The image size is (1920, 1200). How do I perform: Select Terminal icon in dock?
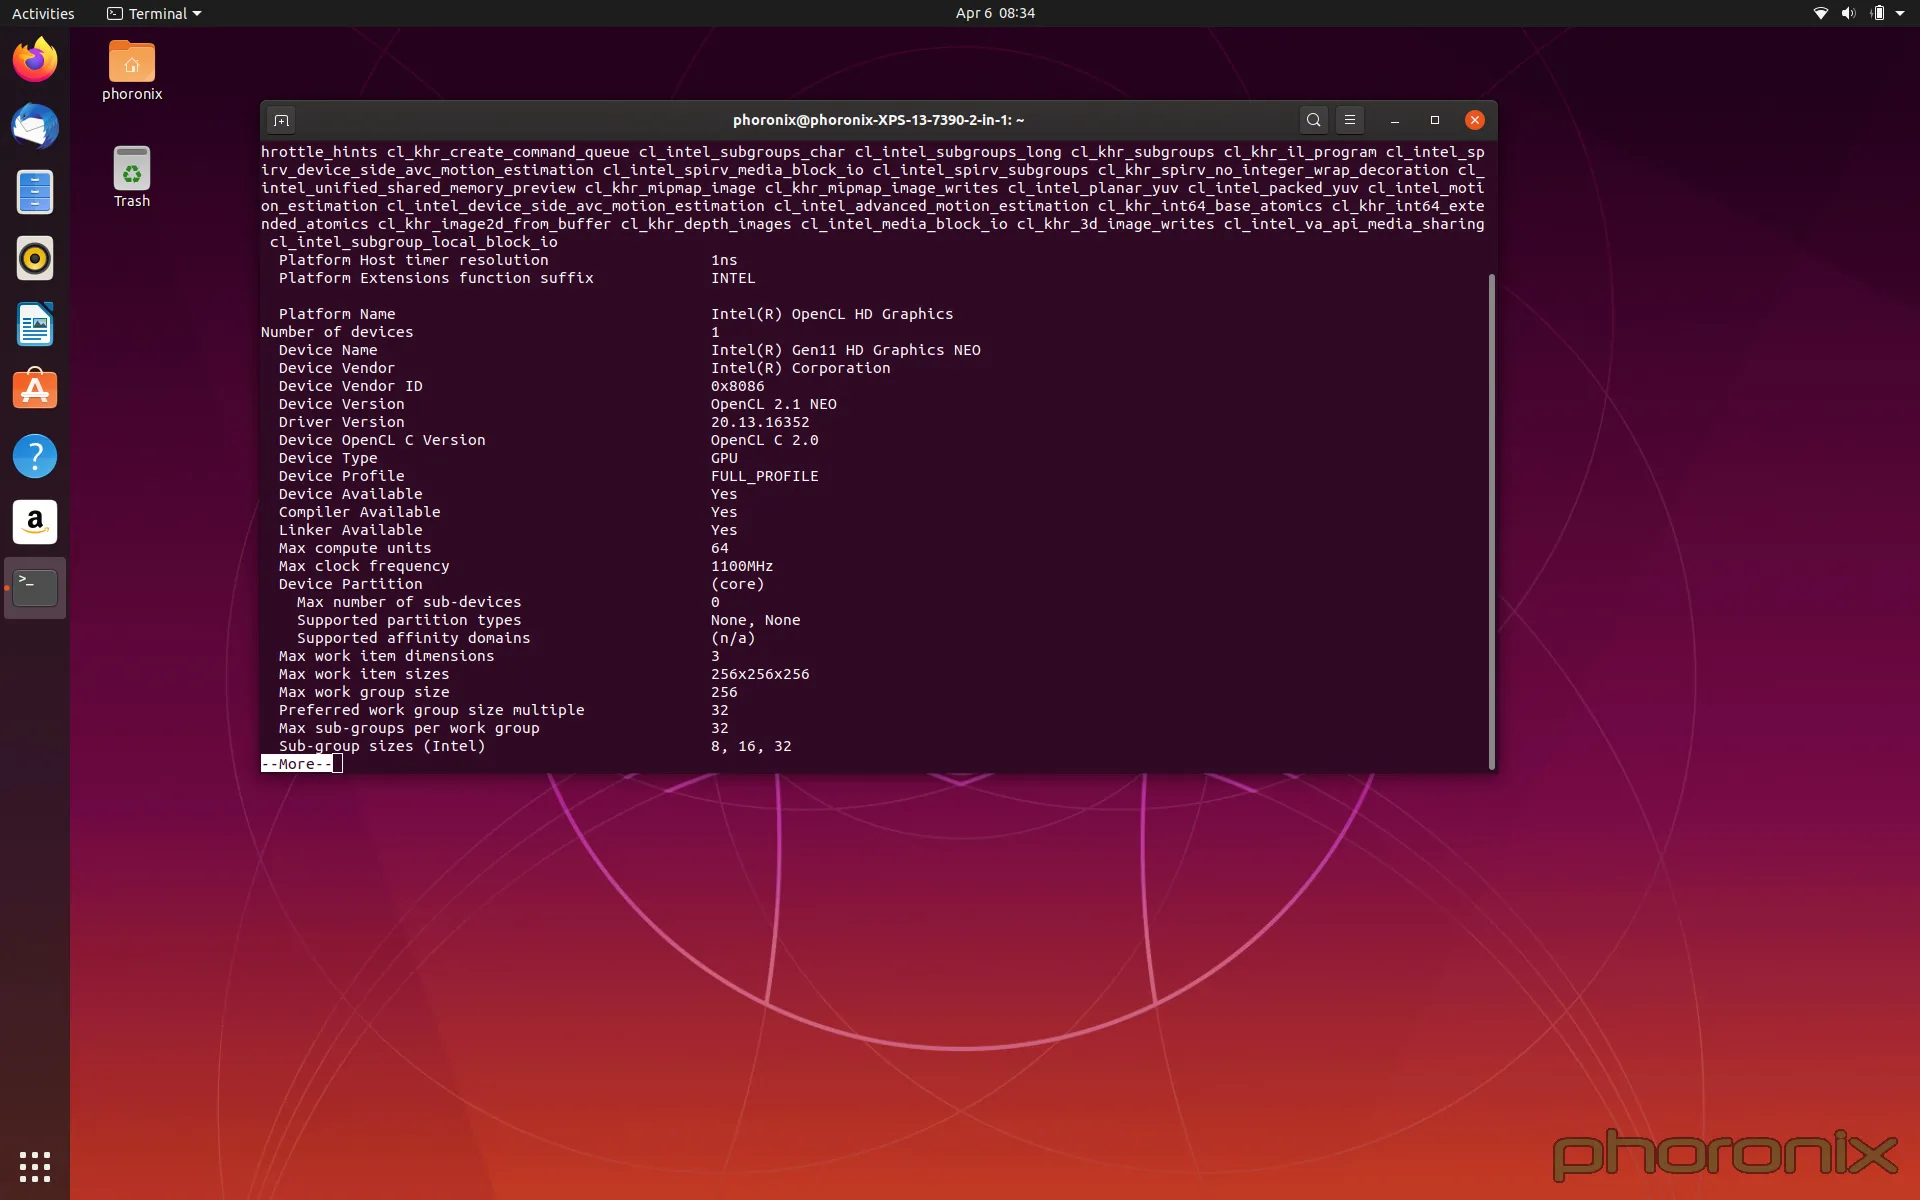[x=35, y=588]
